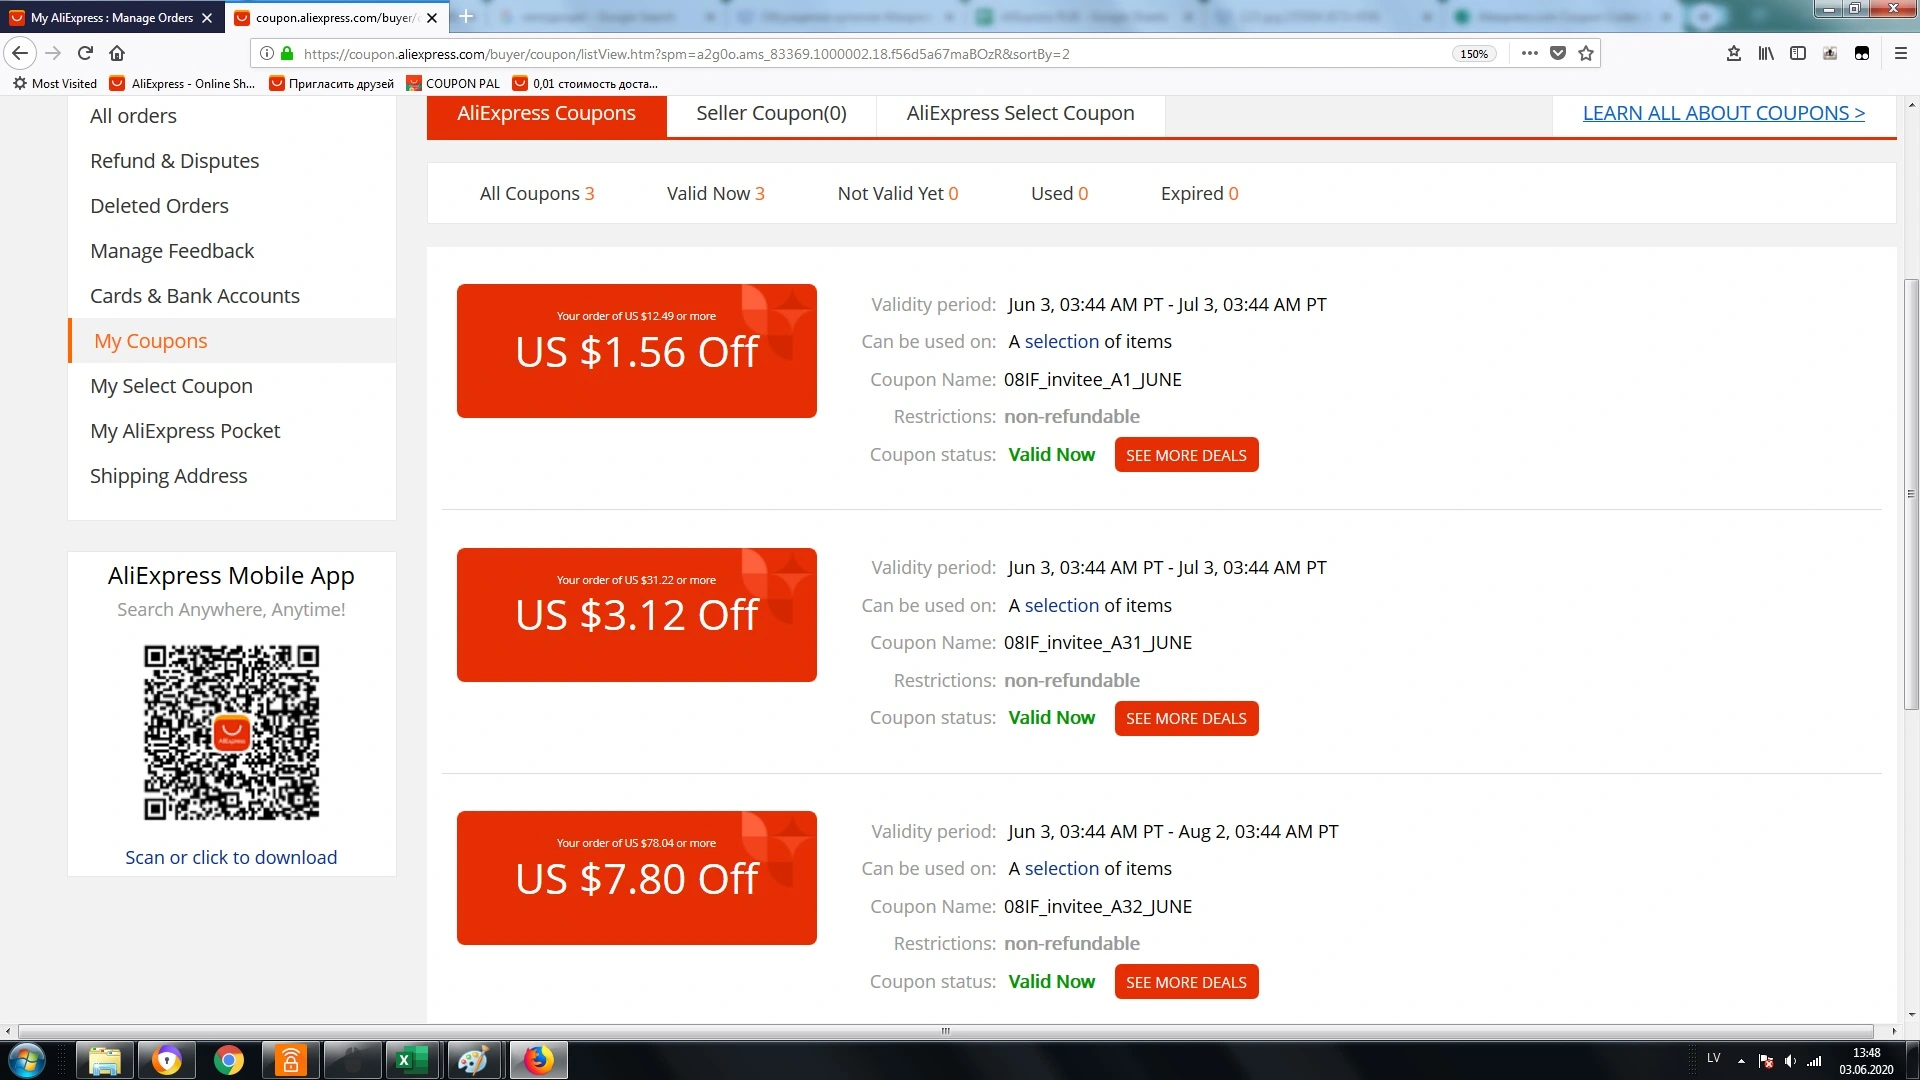Launch Google Chrome from taskbar
Viewport: 1920px width, 1080px height.
click(x=229, y=1060)
